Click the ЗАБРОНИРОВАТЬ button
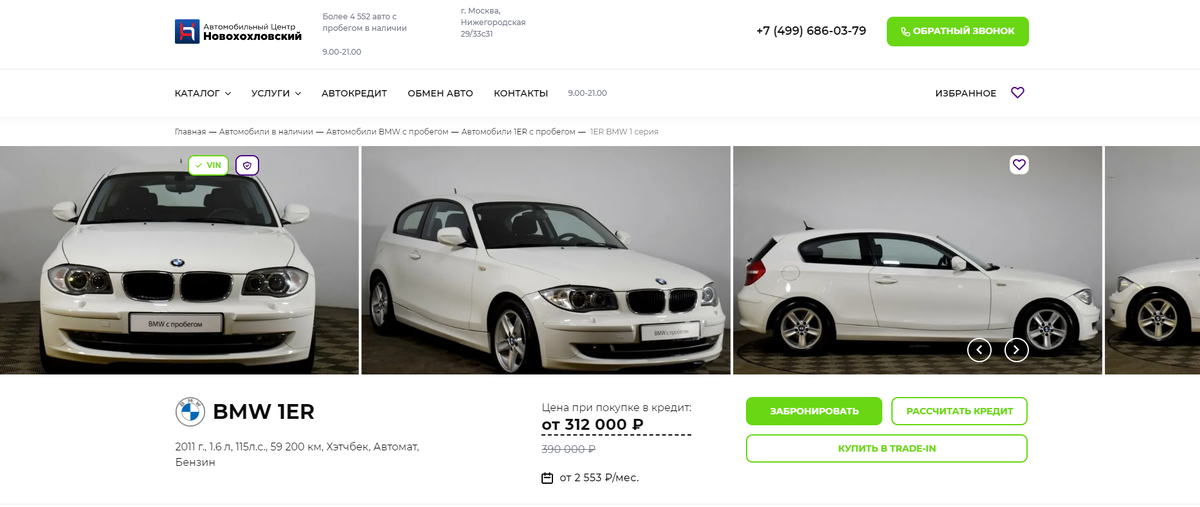The height and width of the screenshot is (507, 1200). (x=814, y=411)
